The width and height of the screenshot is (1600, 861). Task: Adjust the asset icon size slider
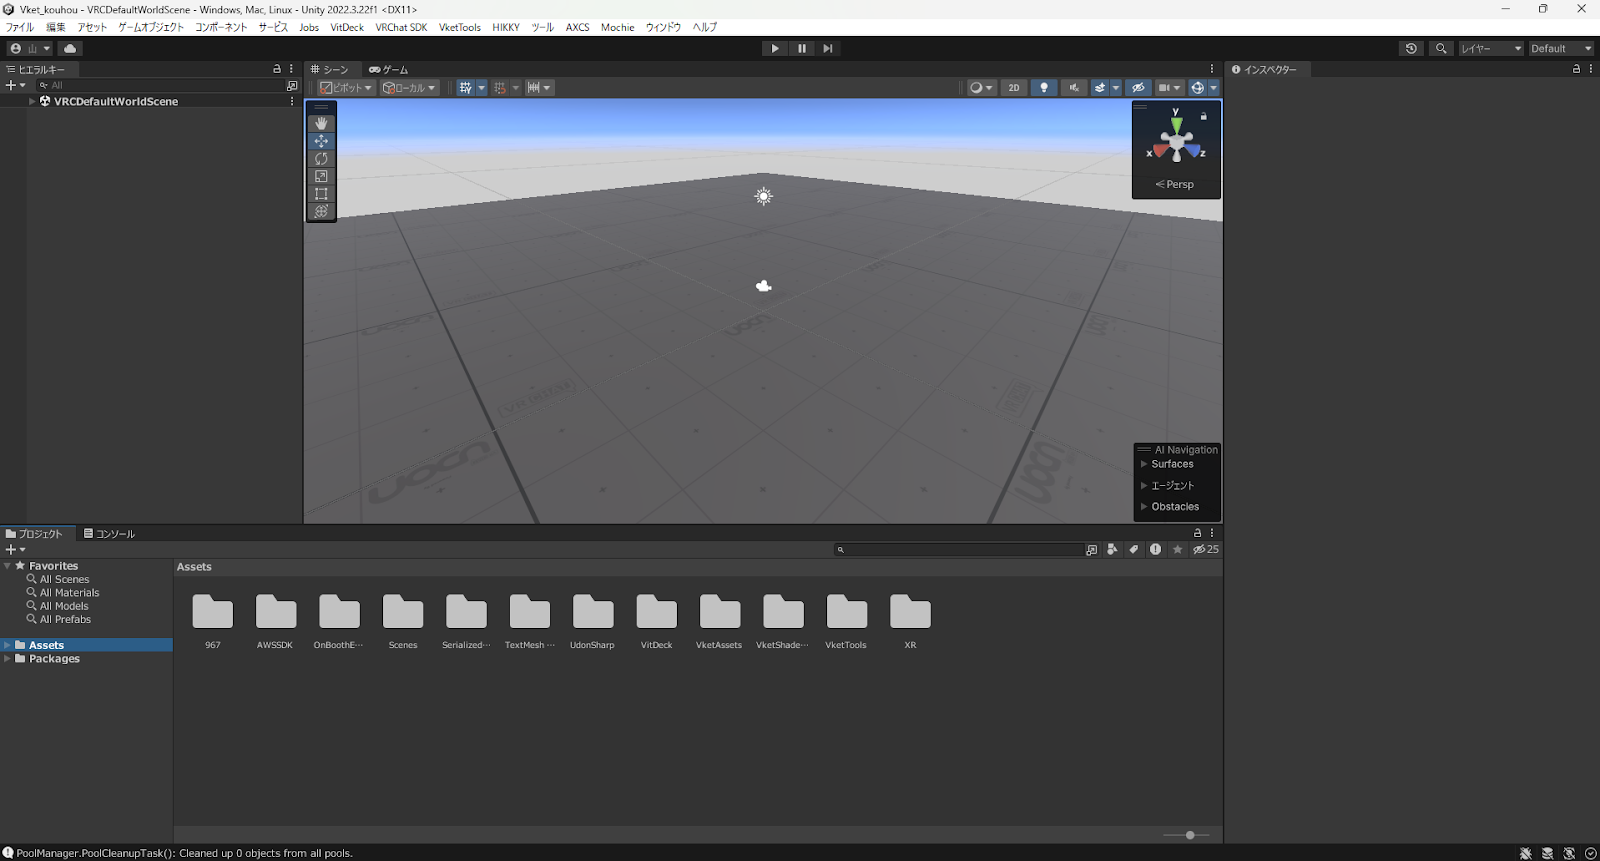1189,835
